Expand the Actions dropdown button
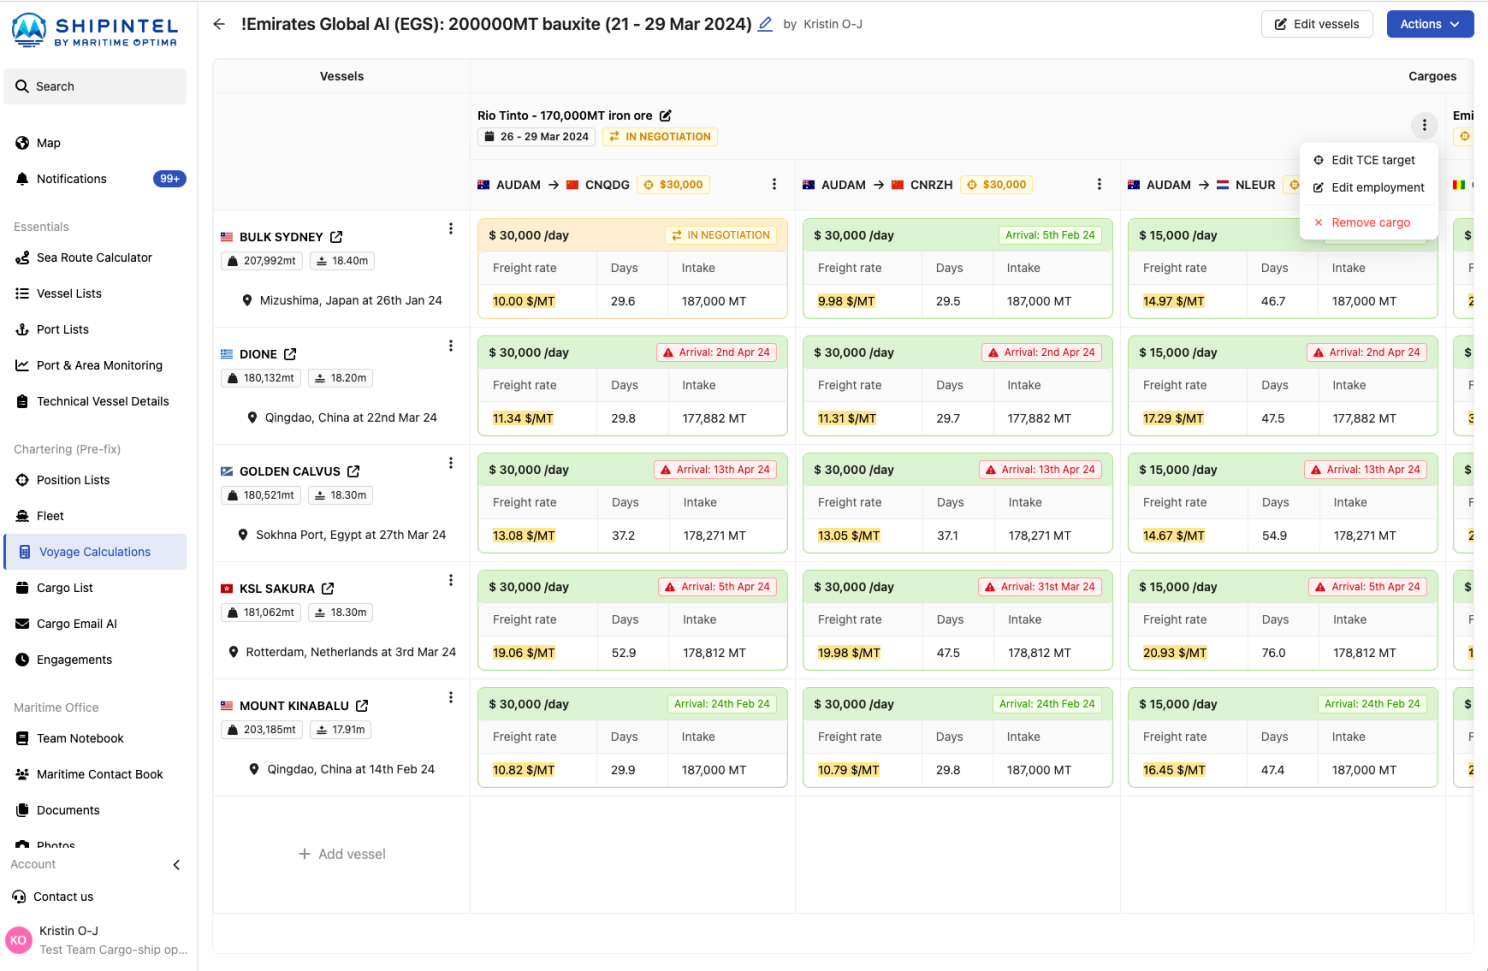 pyautogui.click(x=1429, y=24)
